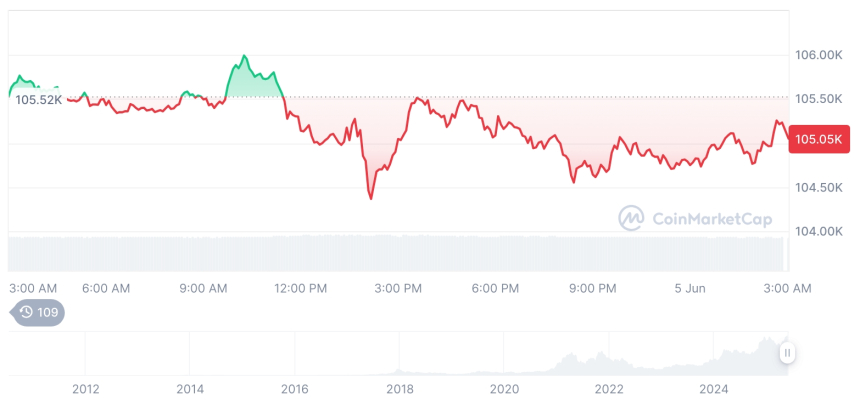Click the CoinMarketCap logo watermark
The image size is (860, 401).
[631, 217]
